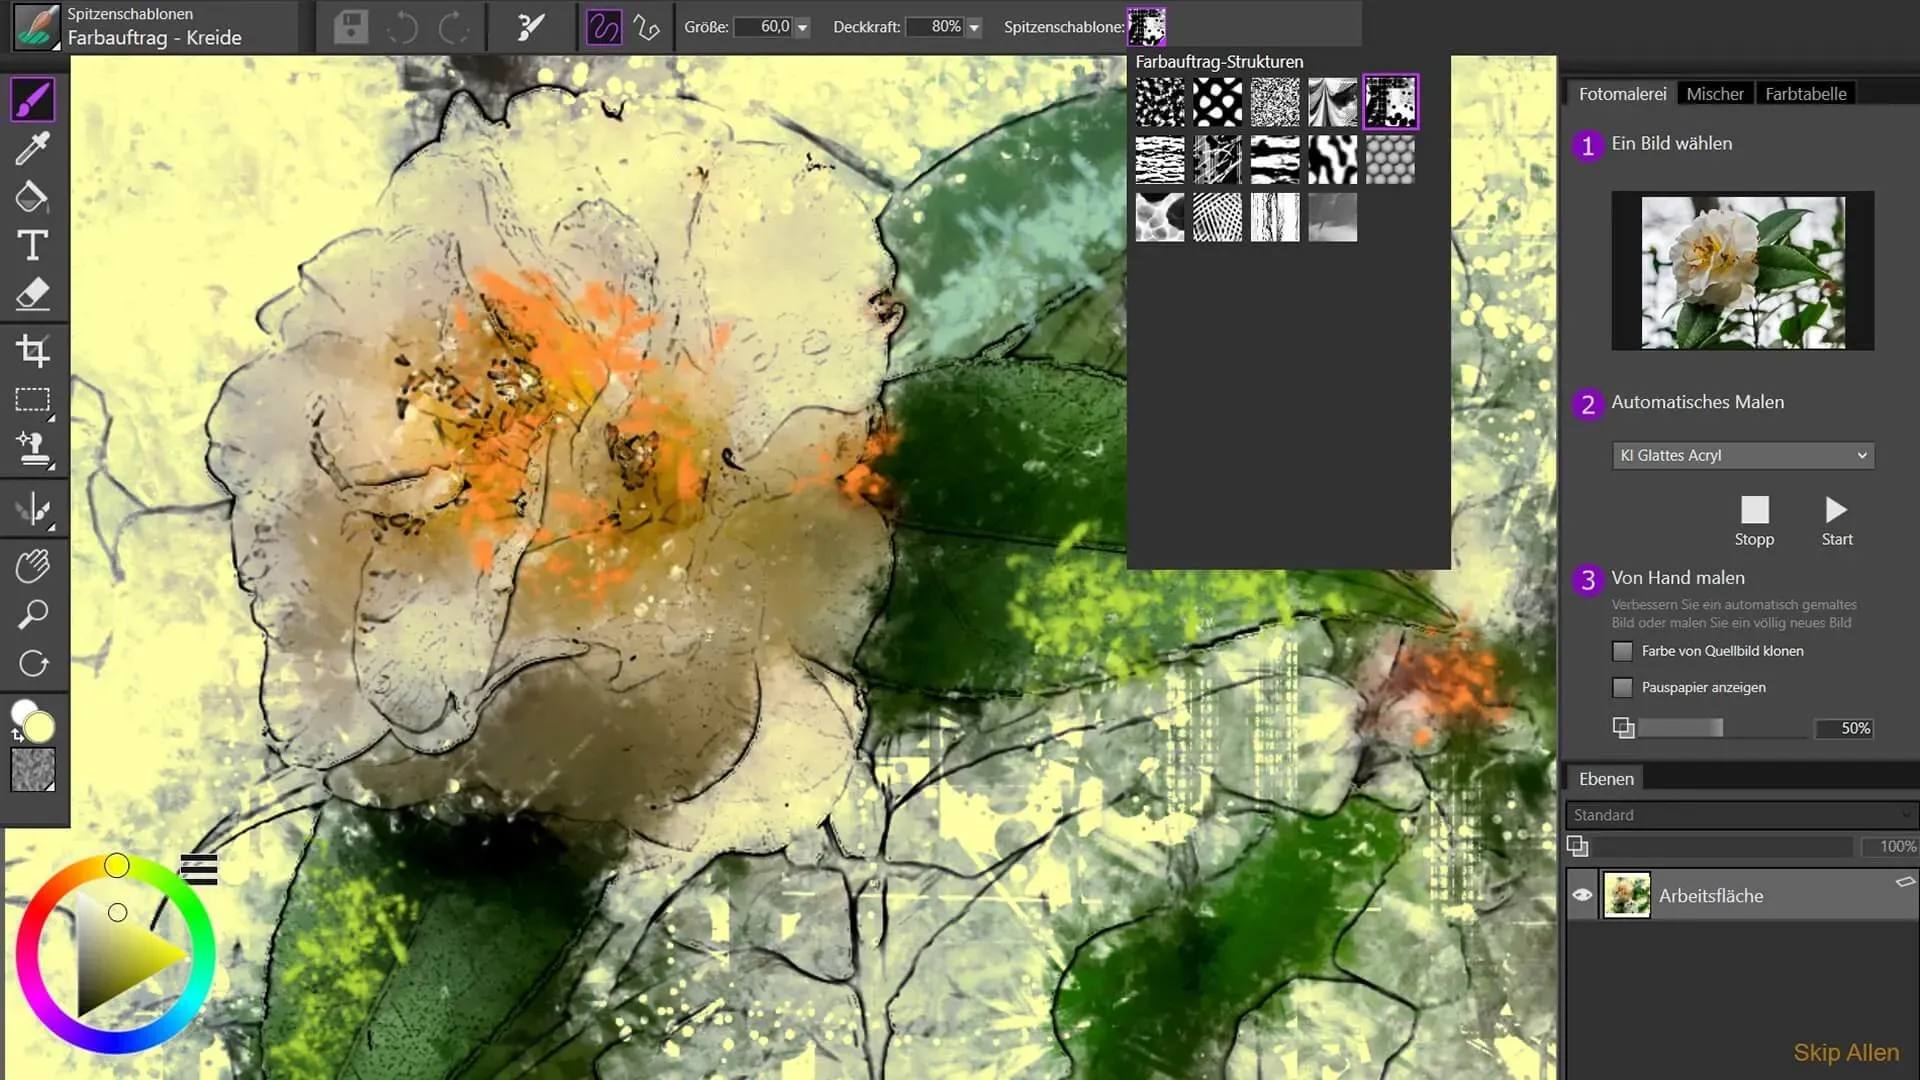Enable Farbe von Quellbild klonen
This screenshot has width=1920, height=1080.
pos(1622,651)
